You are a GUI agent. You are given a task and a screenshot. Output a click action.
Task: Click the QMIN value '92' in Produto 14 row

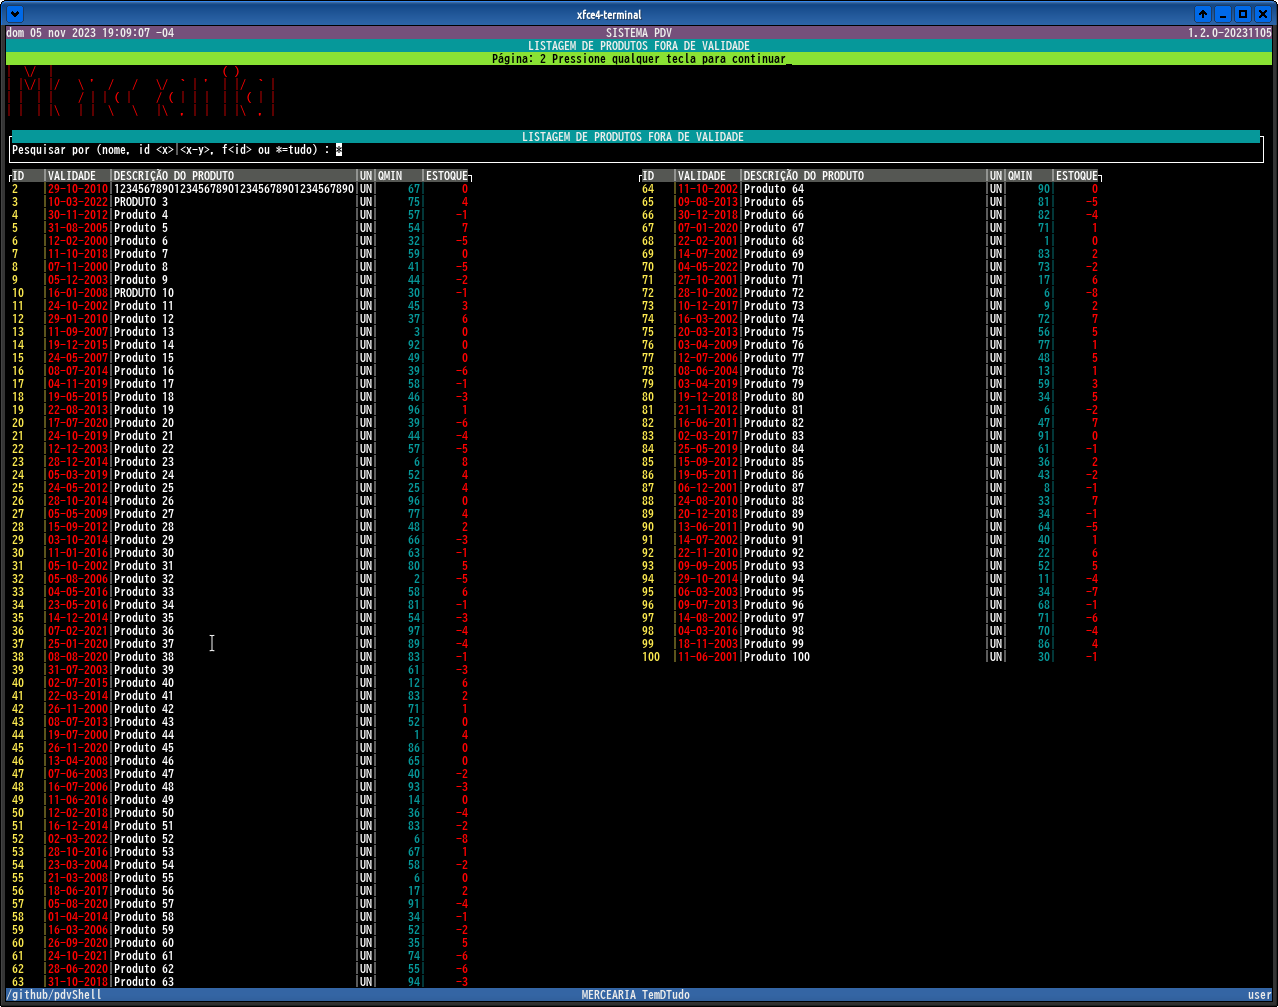414,345
